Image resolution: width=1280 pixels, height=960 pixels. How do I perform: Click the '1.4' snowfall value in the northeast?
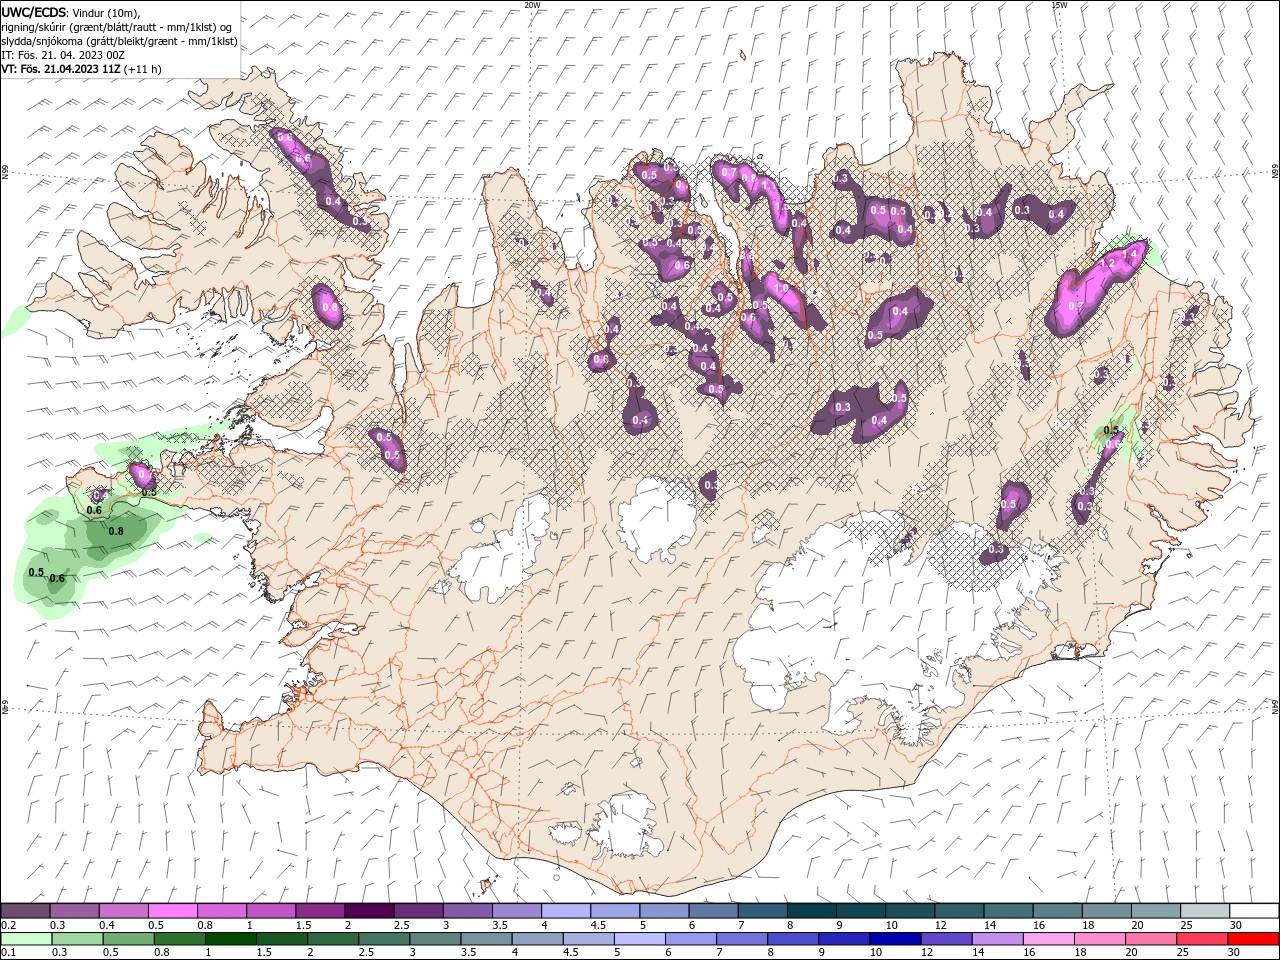(x=1131, y=255)
